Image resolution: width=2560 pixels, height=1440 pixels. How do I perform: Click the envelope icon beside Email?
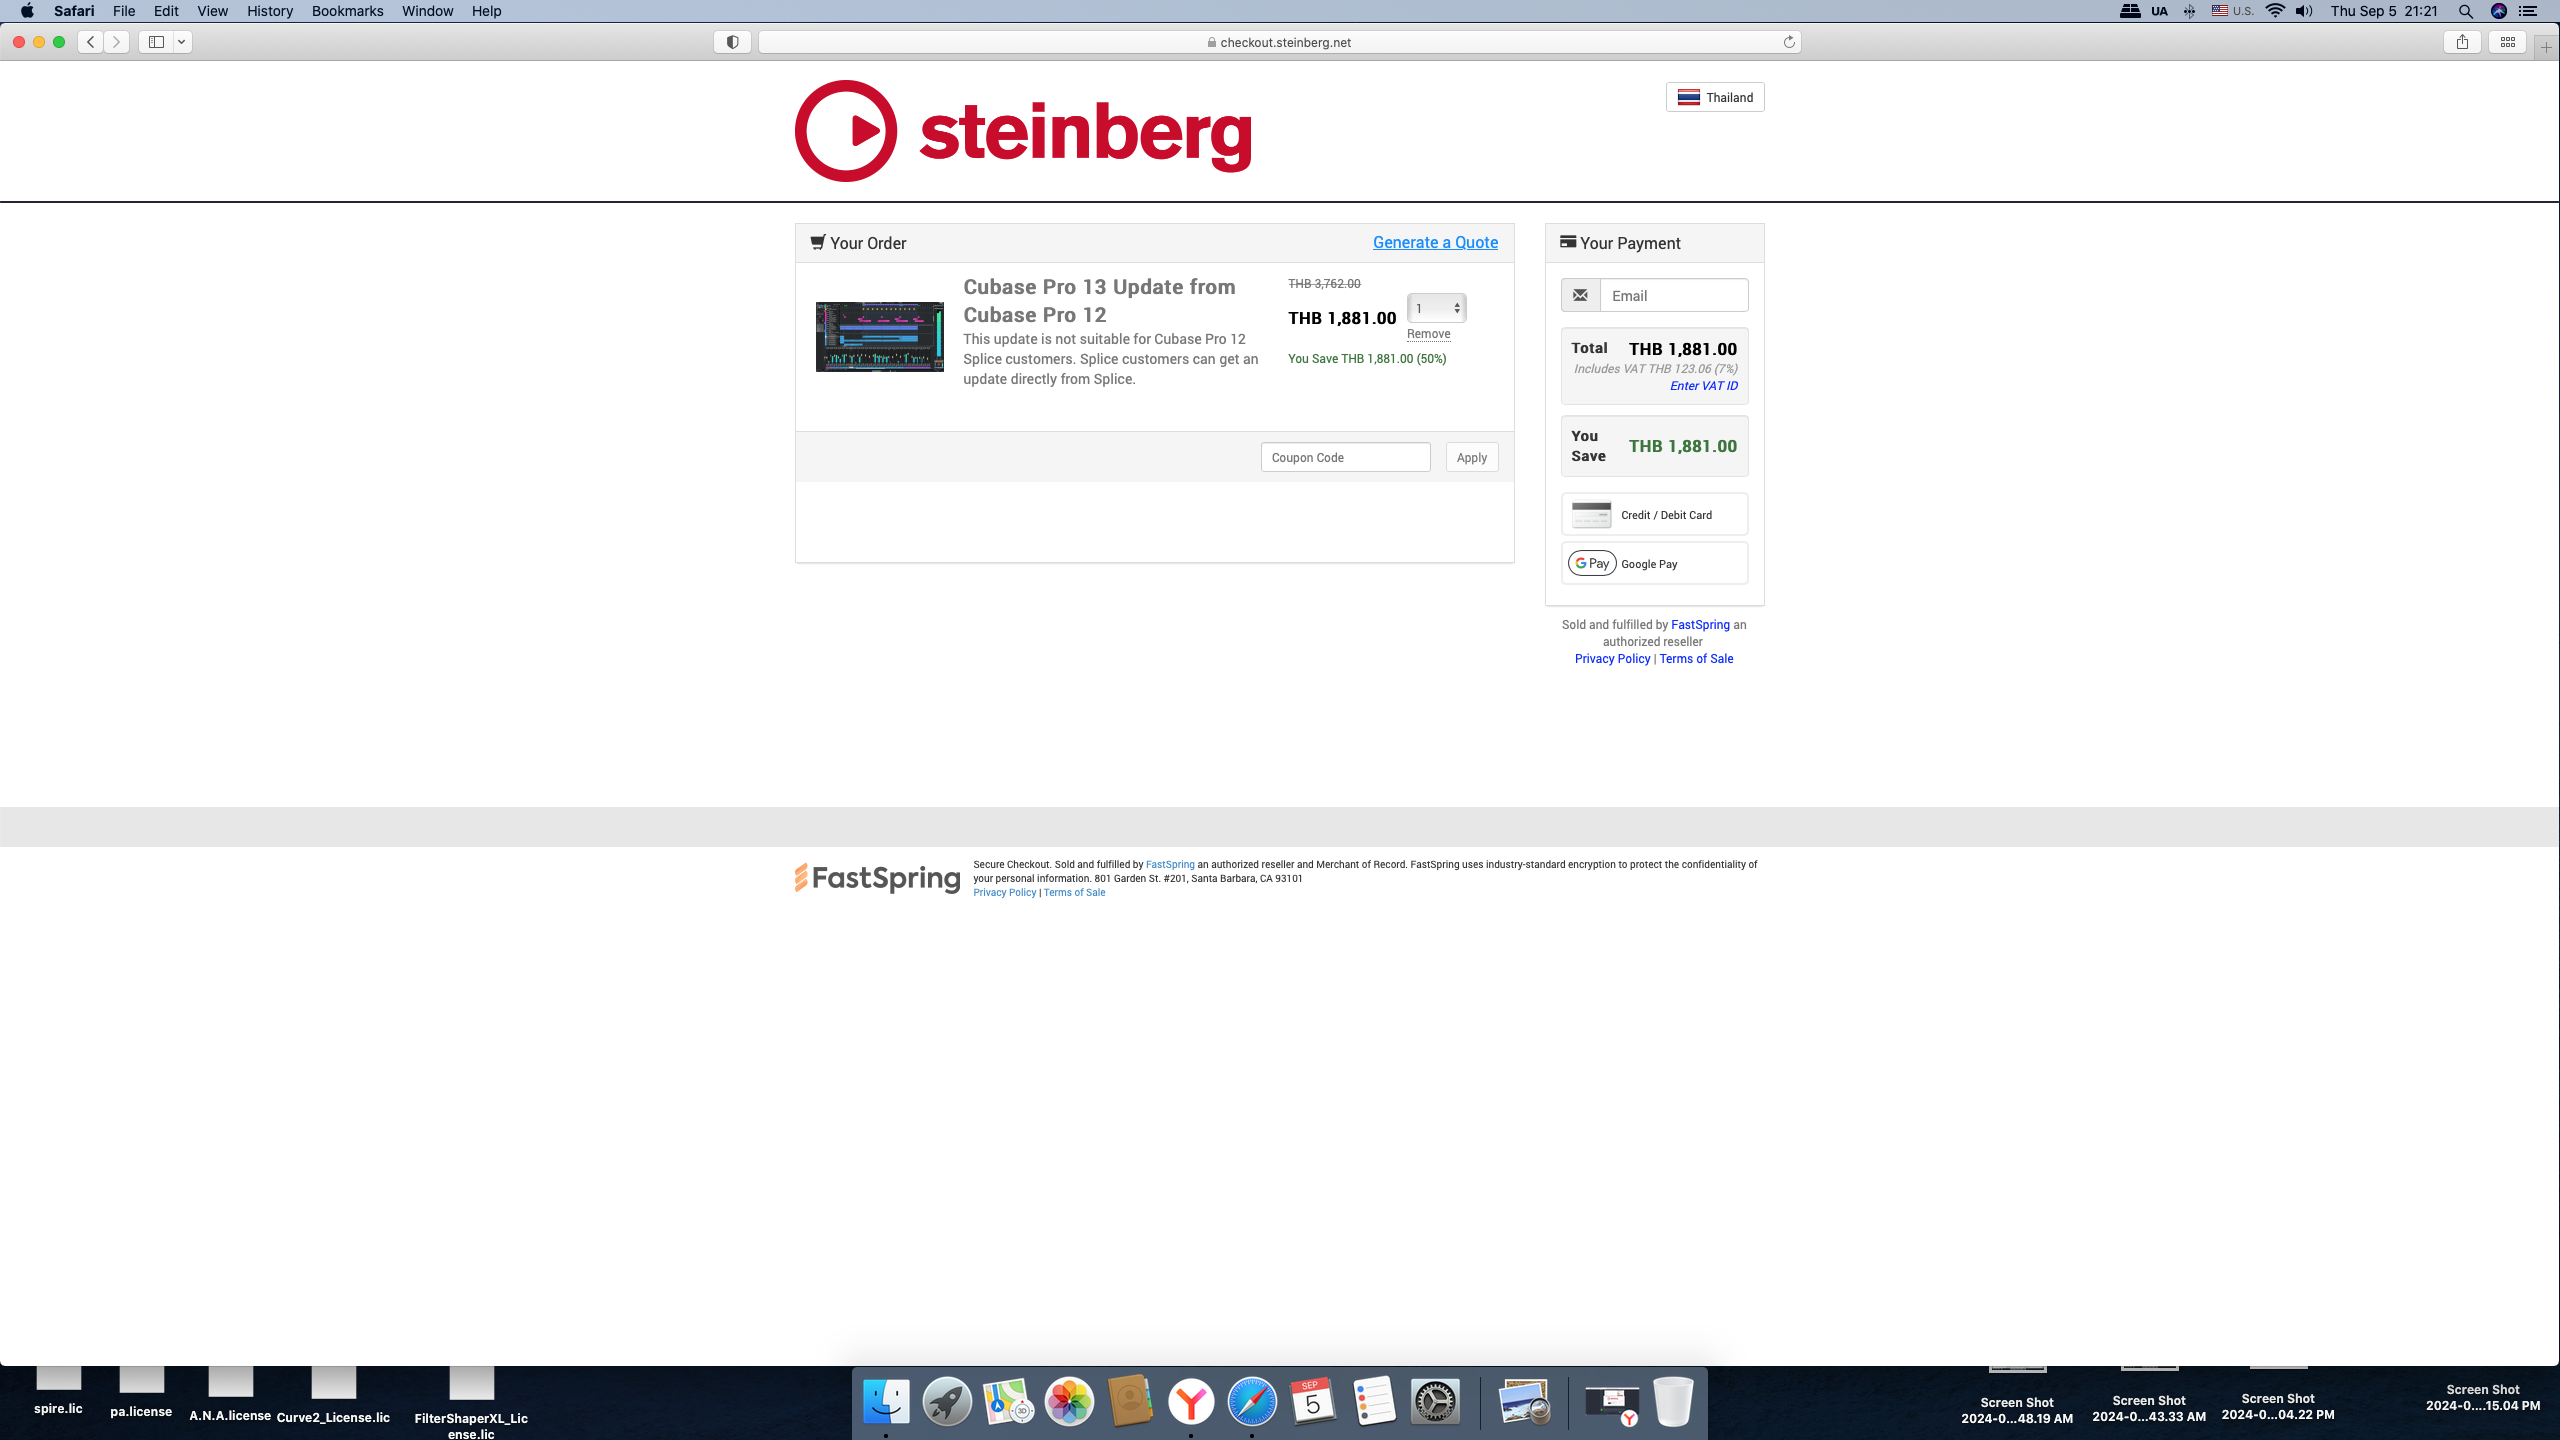pyautogui.click(x=1580, y=295)
